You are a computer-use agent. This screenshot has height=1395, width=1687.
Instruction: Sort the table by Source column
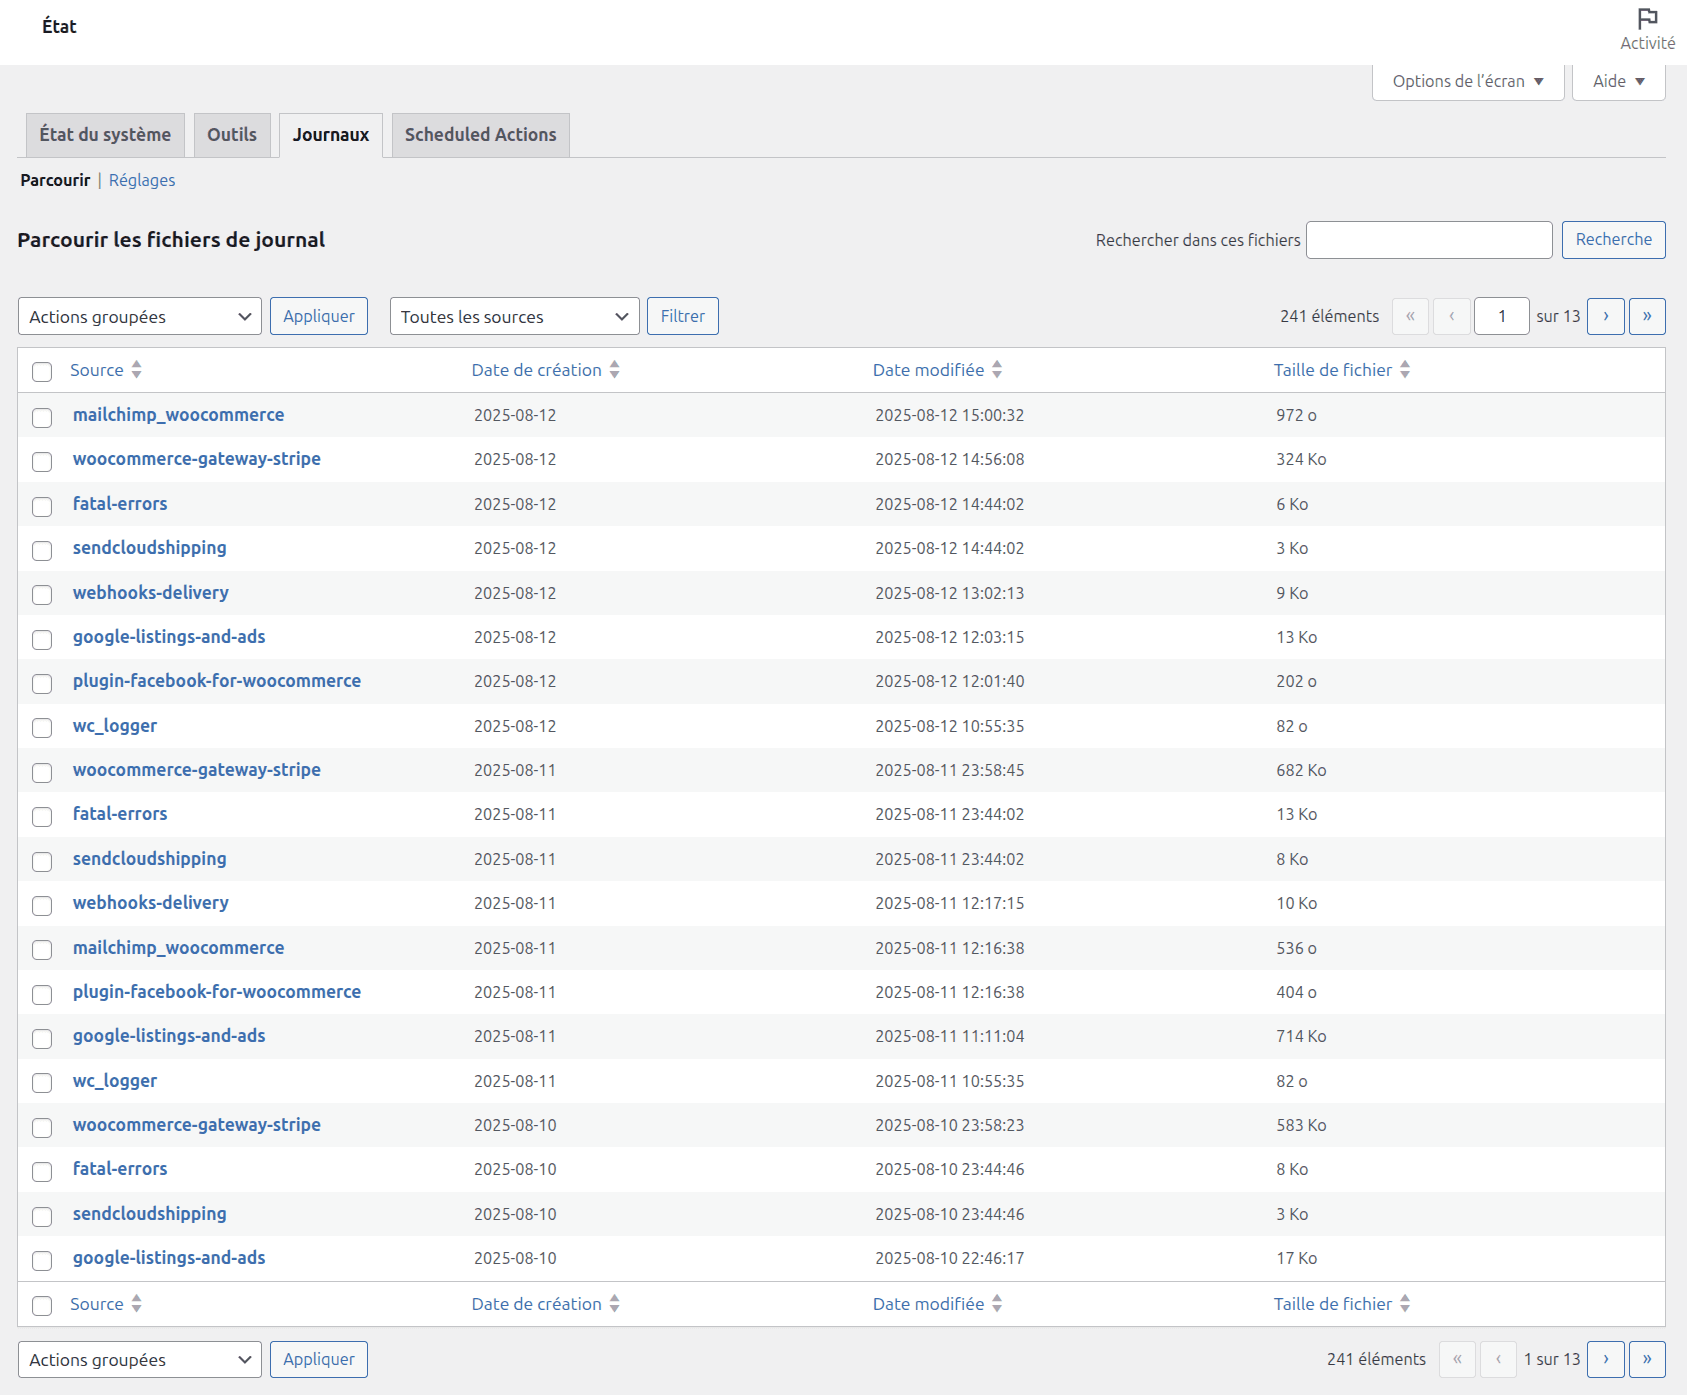pyautogui.click(x=135, y=369)
